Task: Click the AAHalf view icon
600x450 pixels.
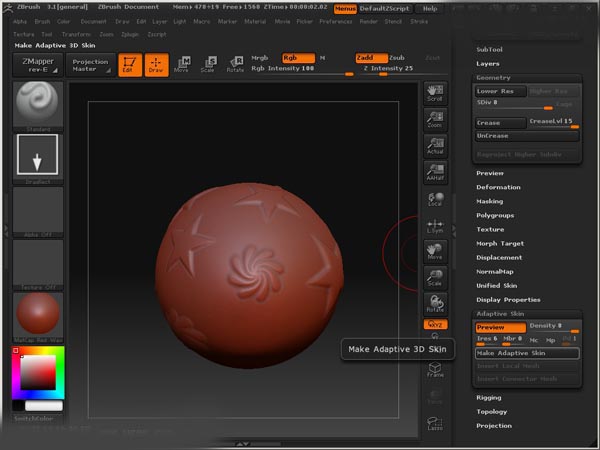Action: click(x=435, y=173)
